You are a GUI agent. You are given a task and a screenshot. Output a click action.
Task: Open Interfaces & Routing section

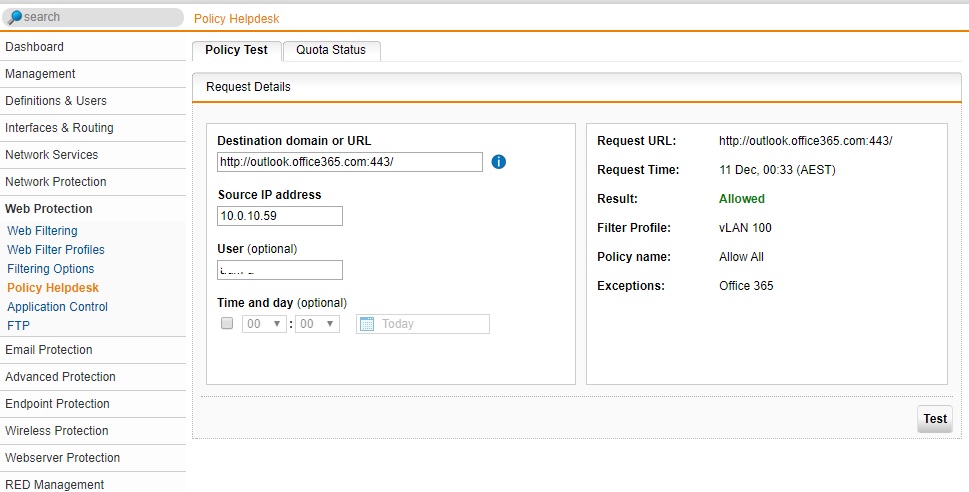[x=93, y=128]
